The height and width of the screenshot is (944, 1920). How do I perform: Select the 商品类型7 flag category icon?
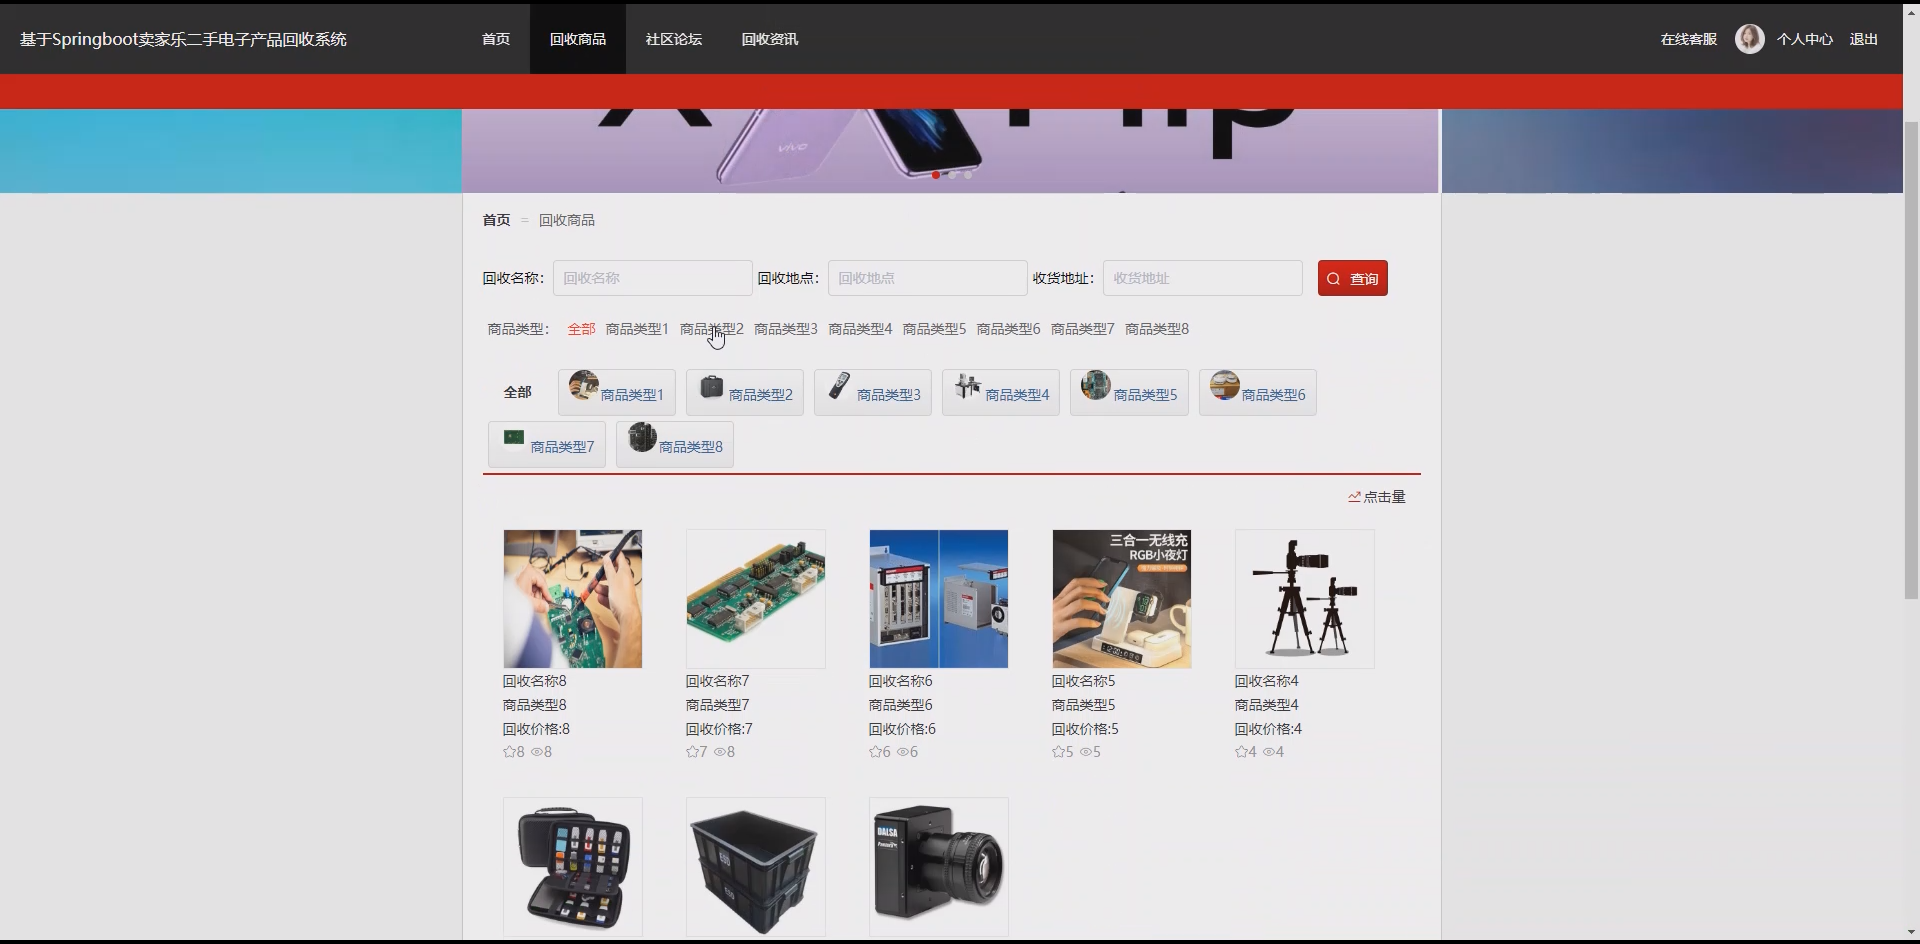pos(514,437)
